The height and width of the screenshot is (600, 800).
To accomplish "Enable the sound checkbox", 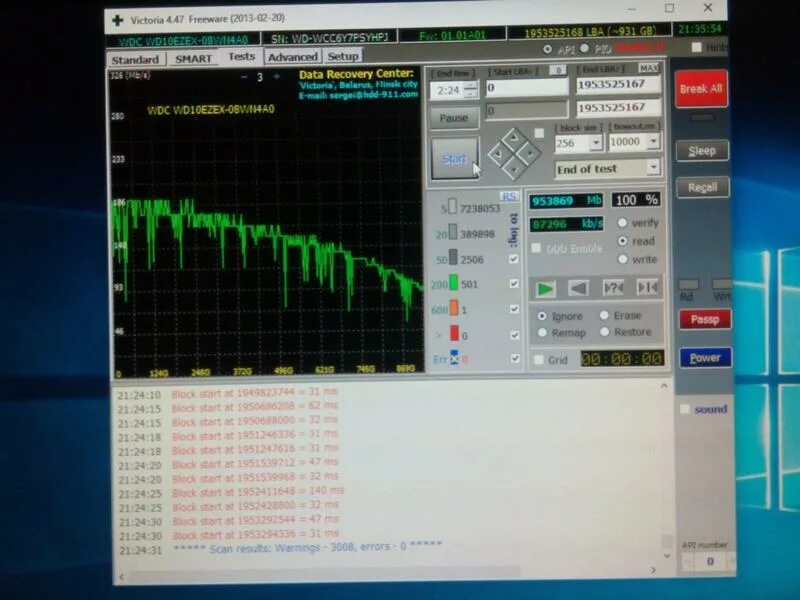I will pos(685,409).
